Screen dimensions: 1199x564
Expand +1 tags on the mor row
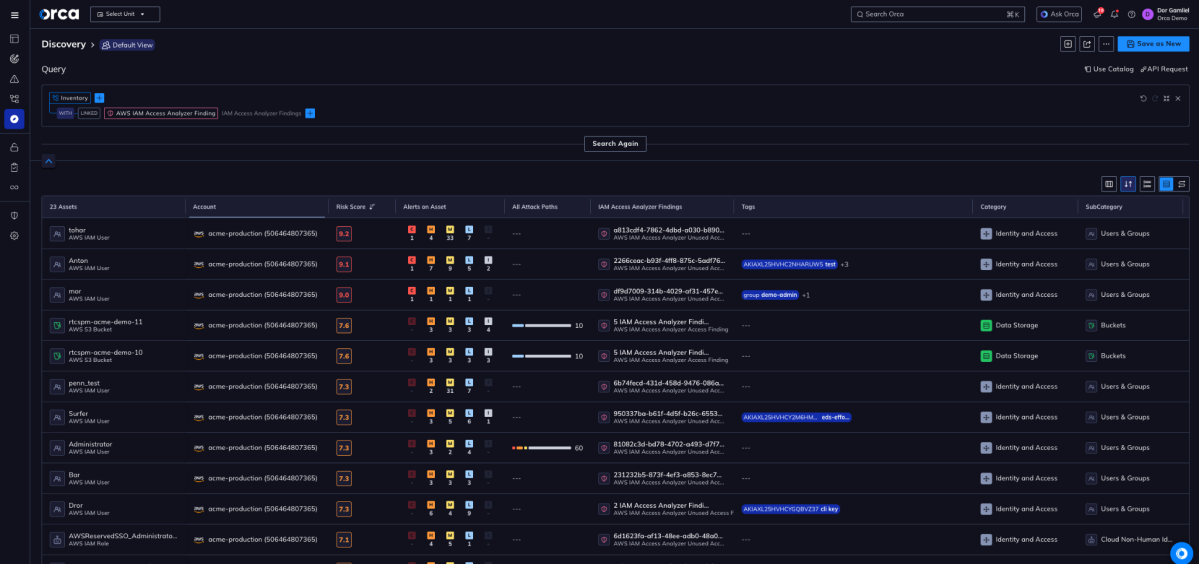coord(806,295)
